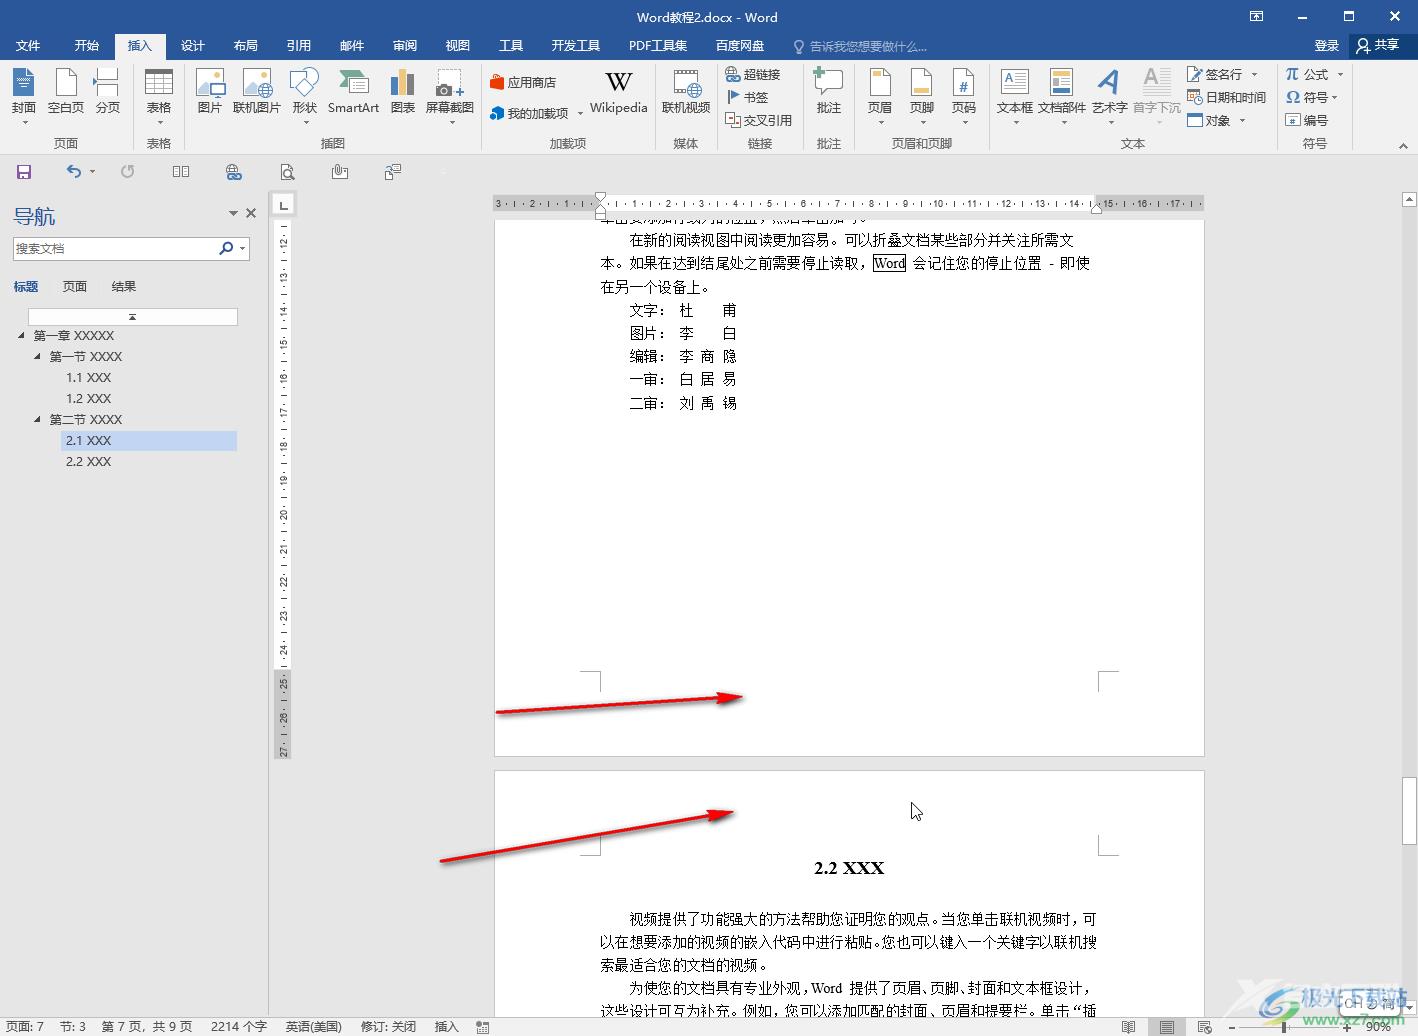
Task: Switch to web layout view
Action: pos(1204,1026)
